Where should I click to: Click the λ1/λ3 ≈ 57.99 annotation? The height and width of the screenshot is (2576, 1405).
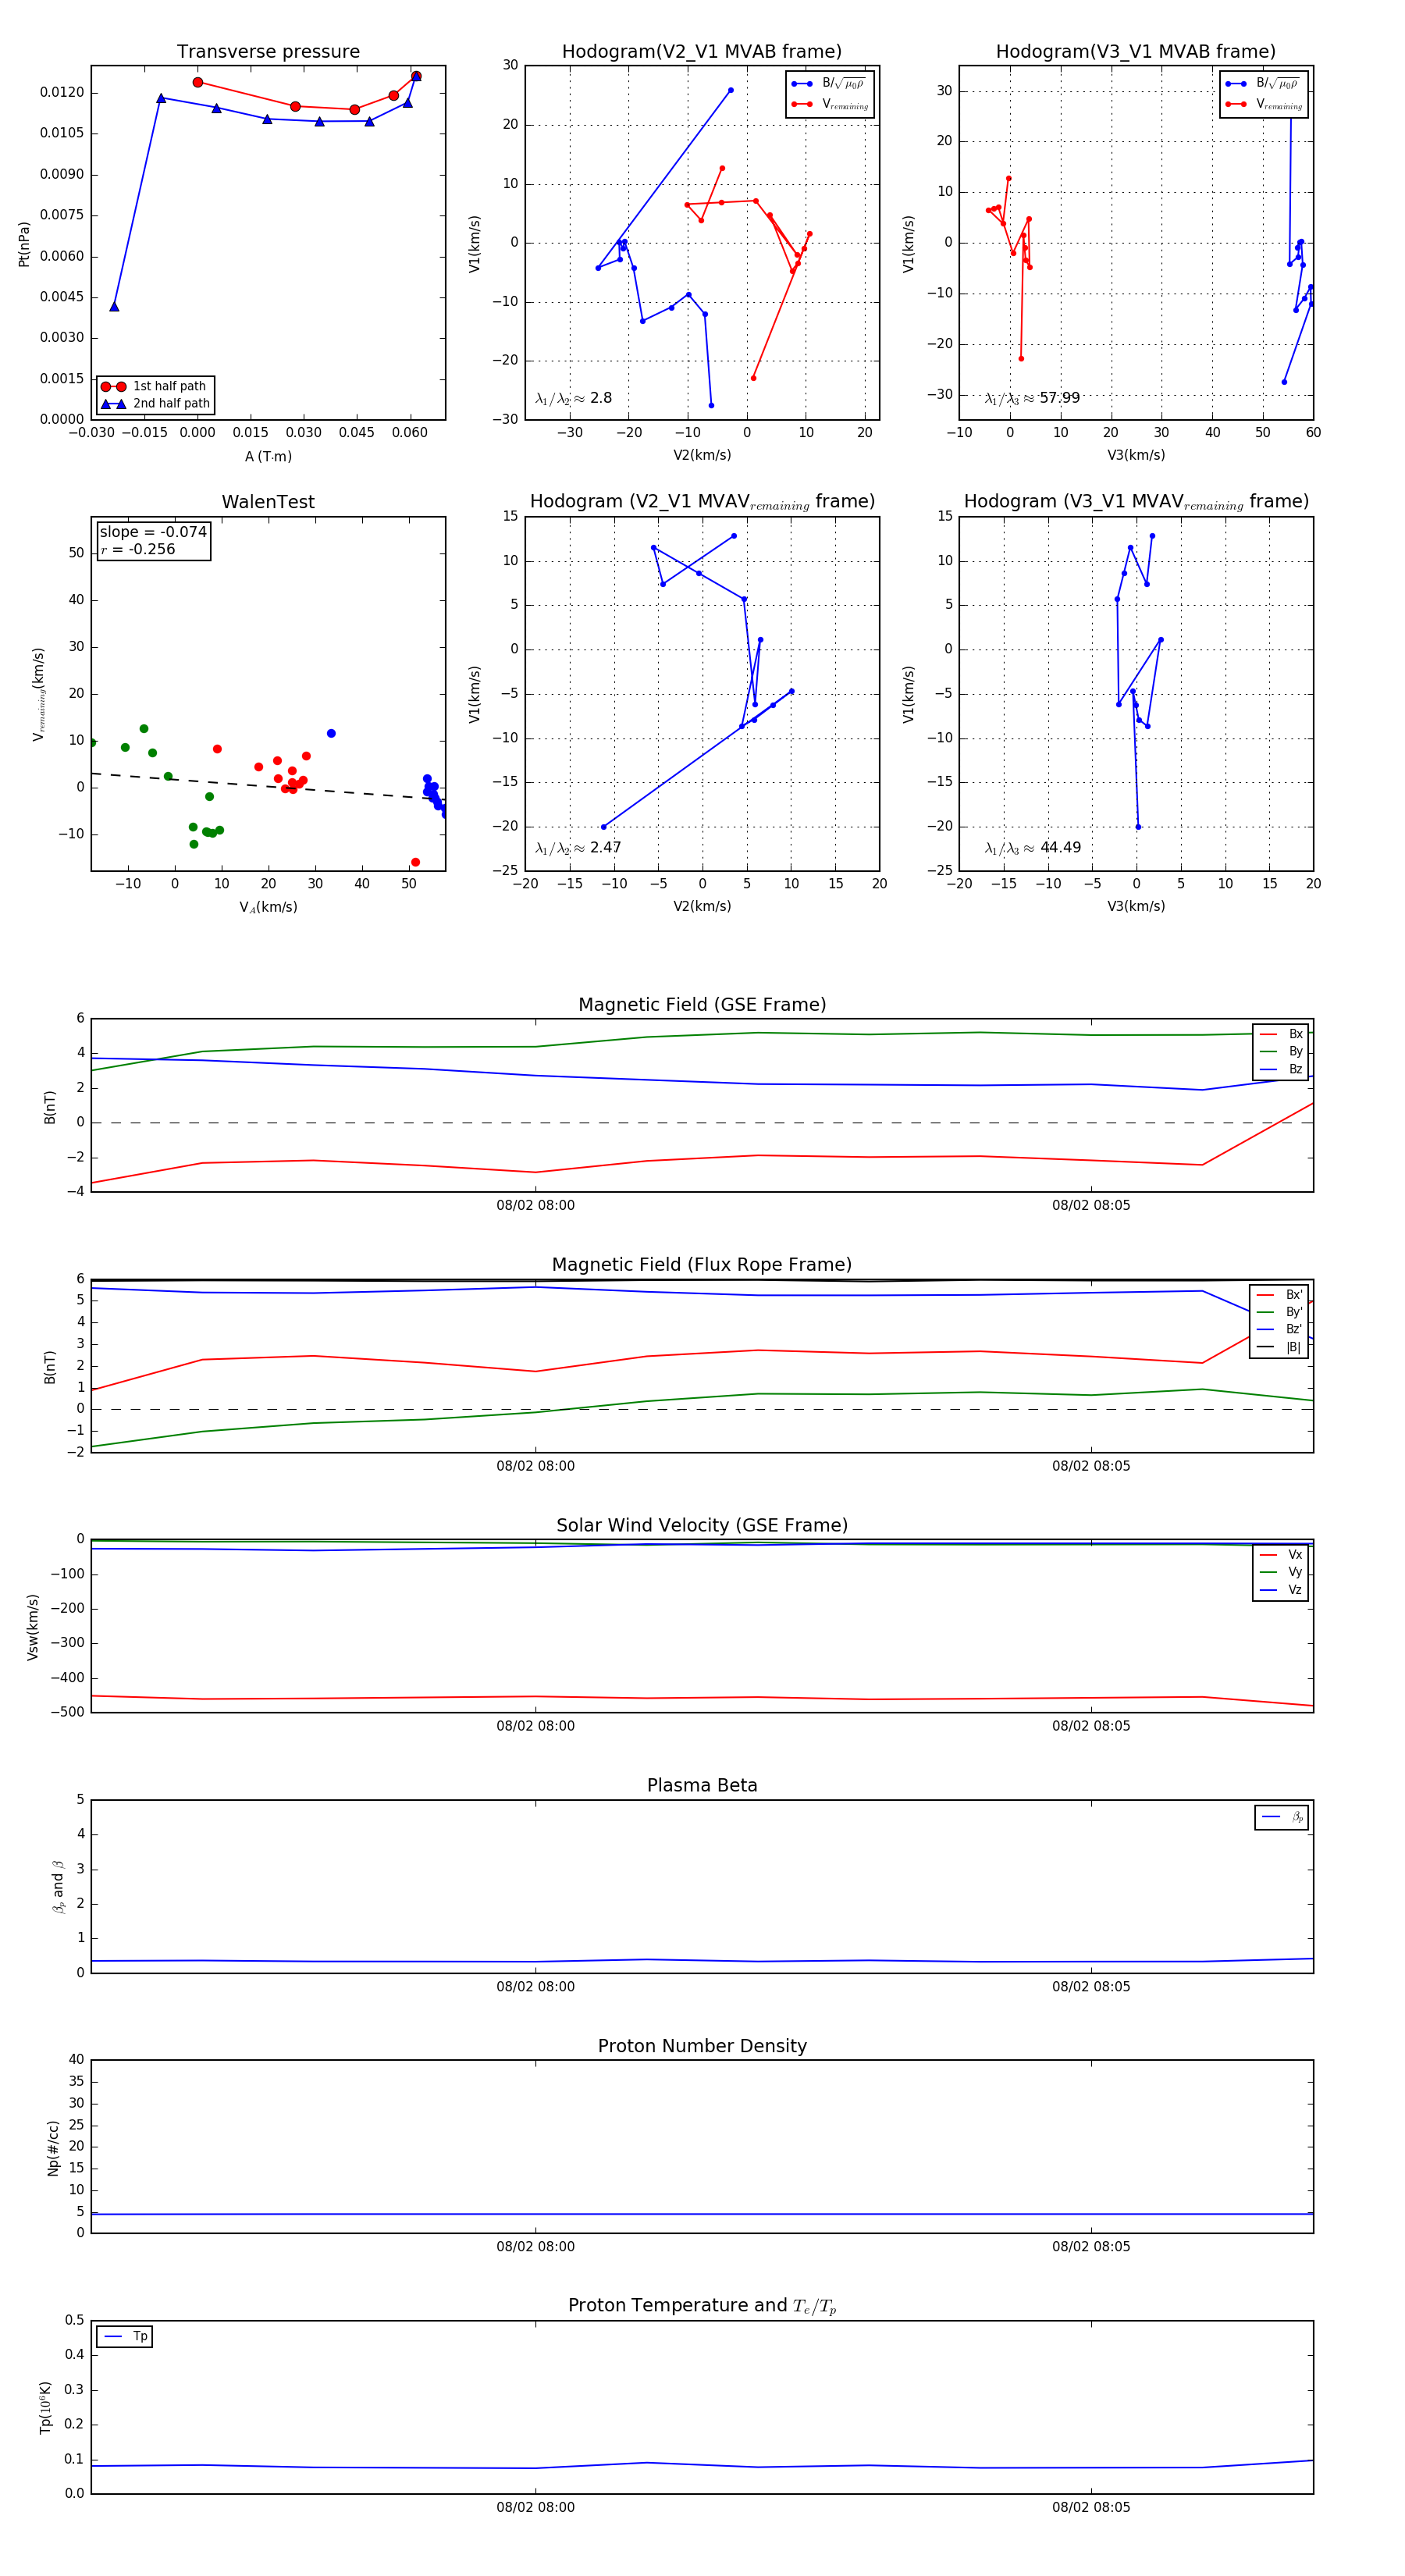1032,398
